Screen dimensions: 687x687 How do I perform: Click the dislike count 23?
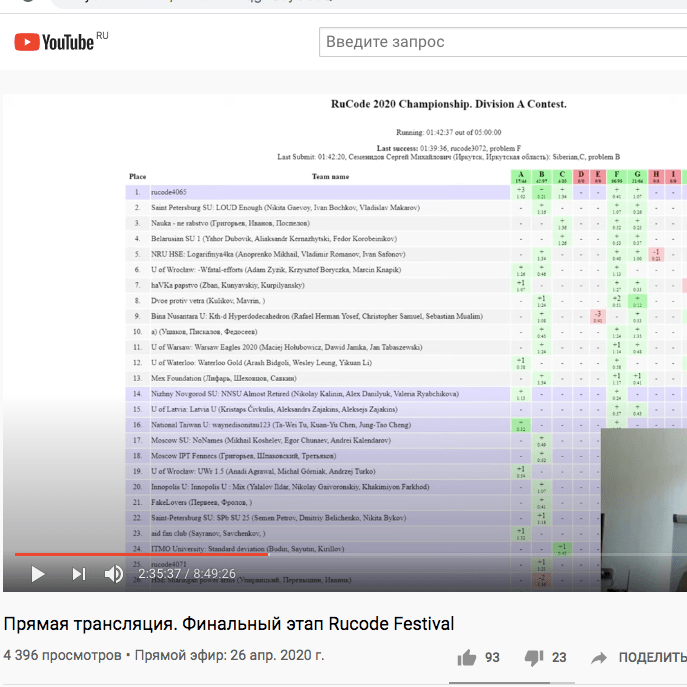pos(559,657)
